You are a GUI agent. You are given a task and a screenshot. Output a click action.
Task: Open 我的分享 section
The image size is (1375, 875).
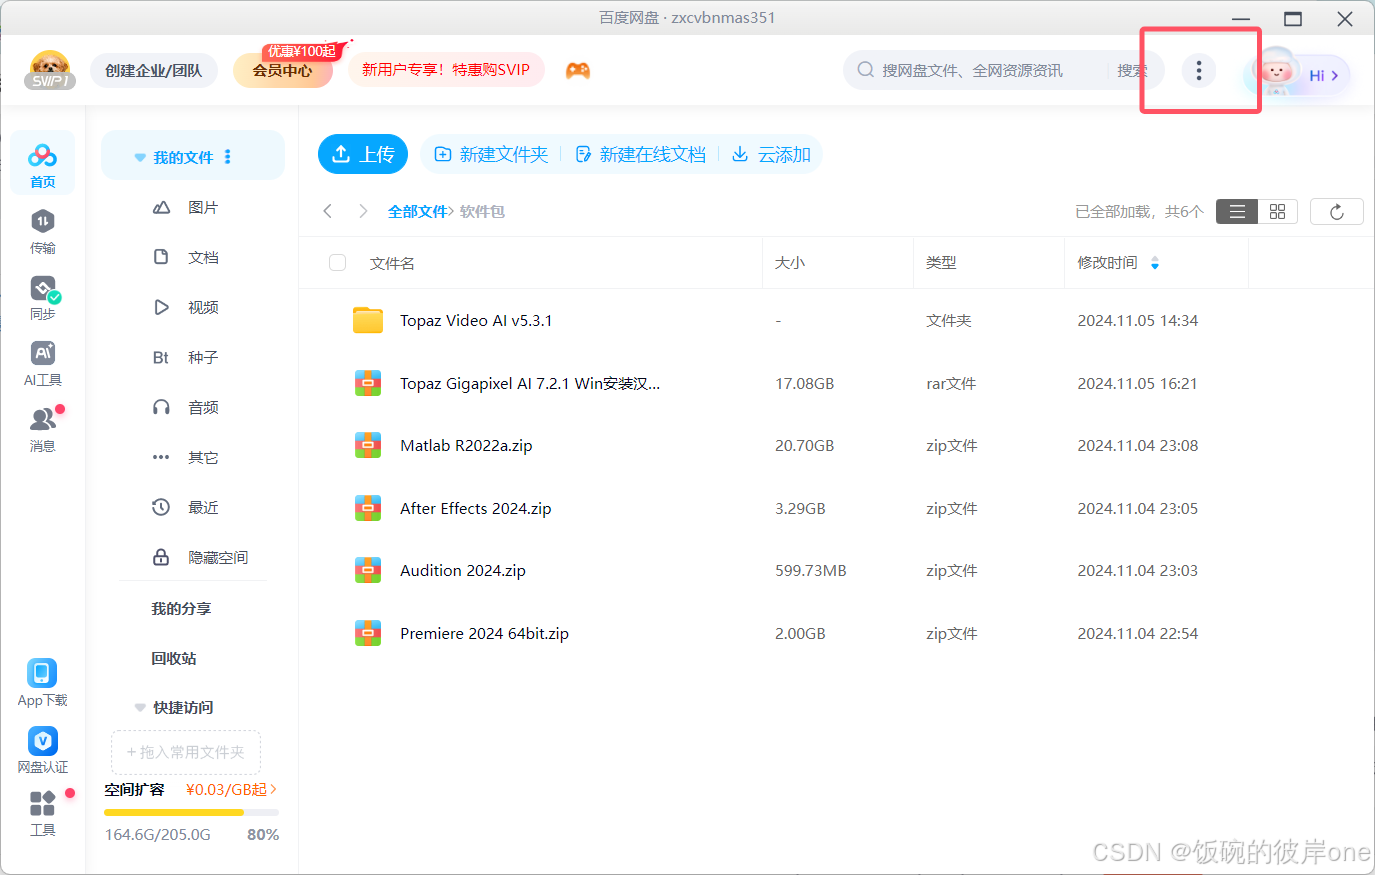click(181, 608)
